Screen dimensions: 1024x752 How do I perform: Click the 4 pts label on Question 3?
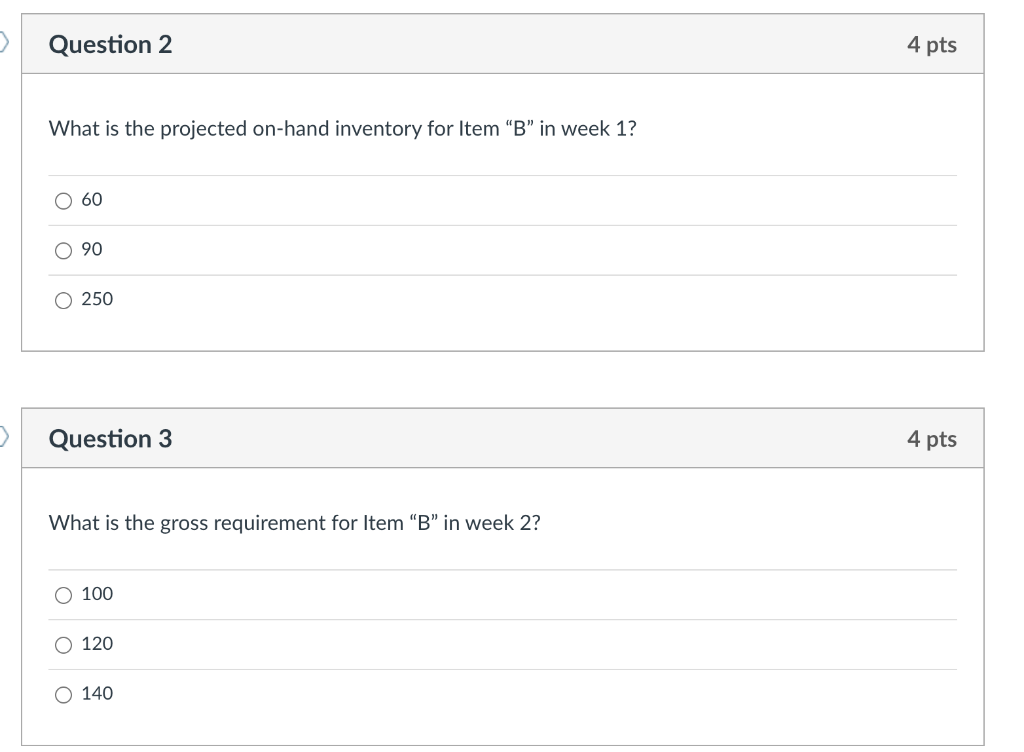coord(931,438)
